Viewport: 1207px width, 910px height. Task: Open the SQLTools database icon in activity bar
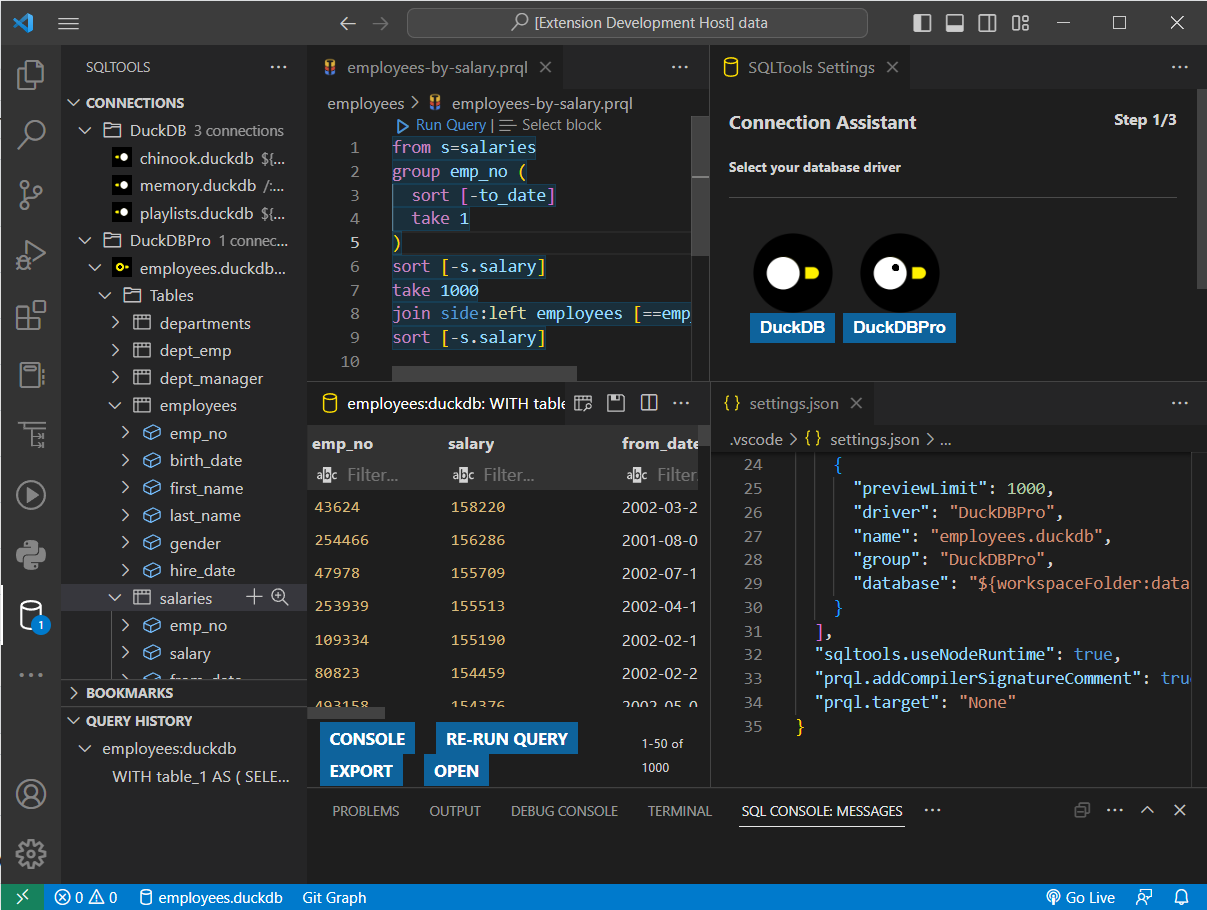point(31,615)
